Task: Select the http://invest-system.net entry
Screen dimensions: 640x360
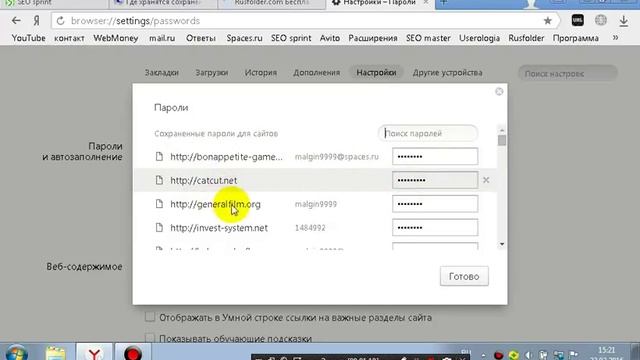Action: [219, 228]
